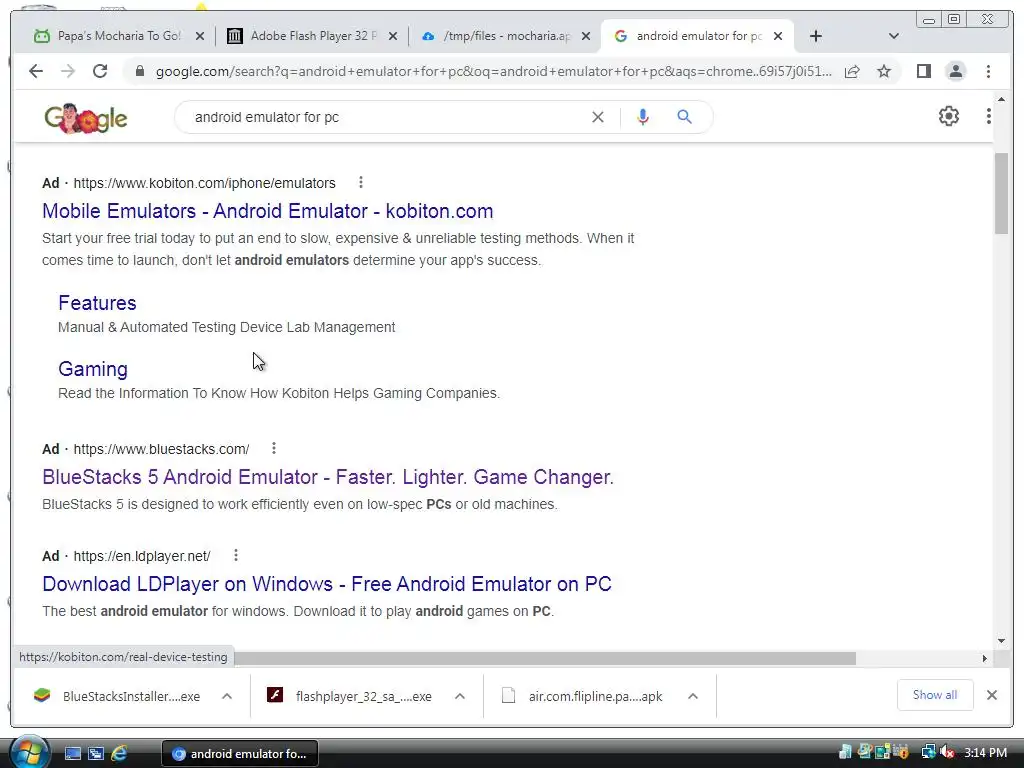Click the scroll right arrow
Screen dimensions: 1024x768
click(985, 658)
